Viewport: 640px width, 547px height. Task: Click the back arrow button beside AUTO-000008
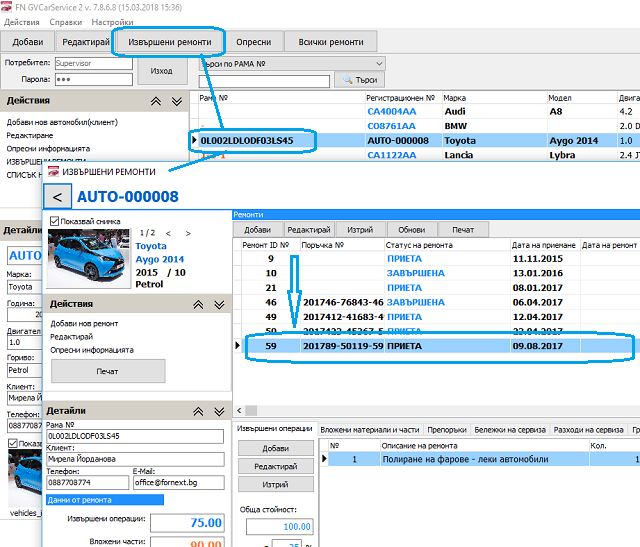coord(58,197)
